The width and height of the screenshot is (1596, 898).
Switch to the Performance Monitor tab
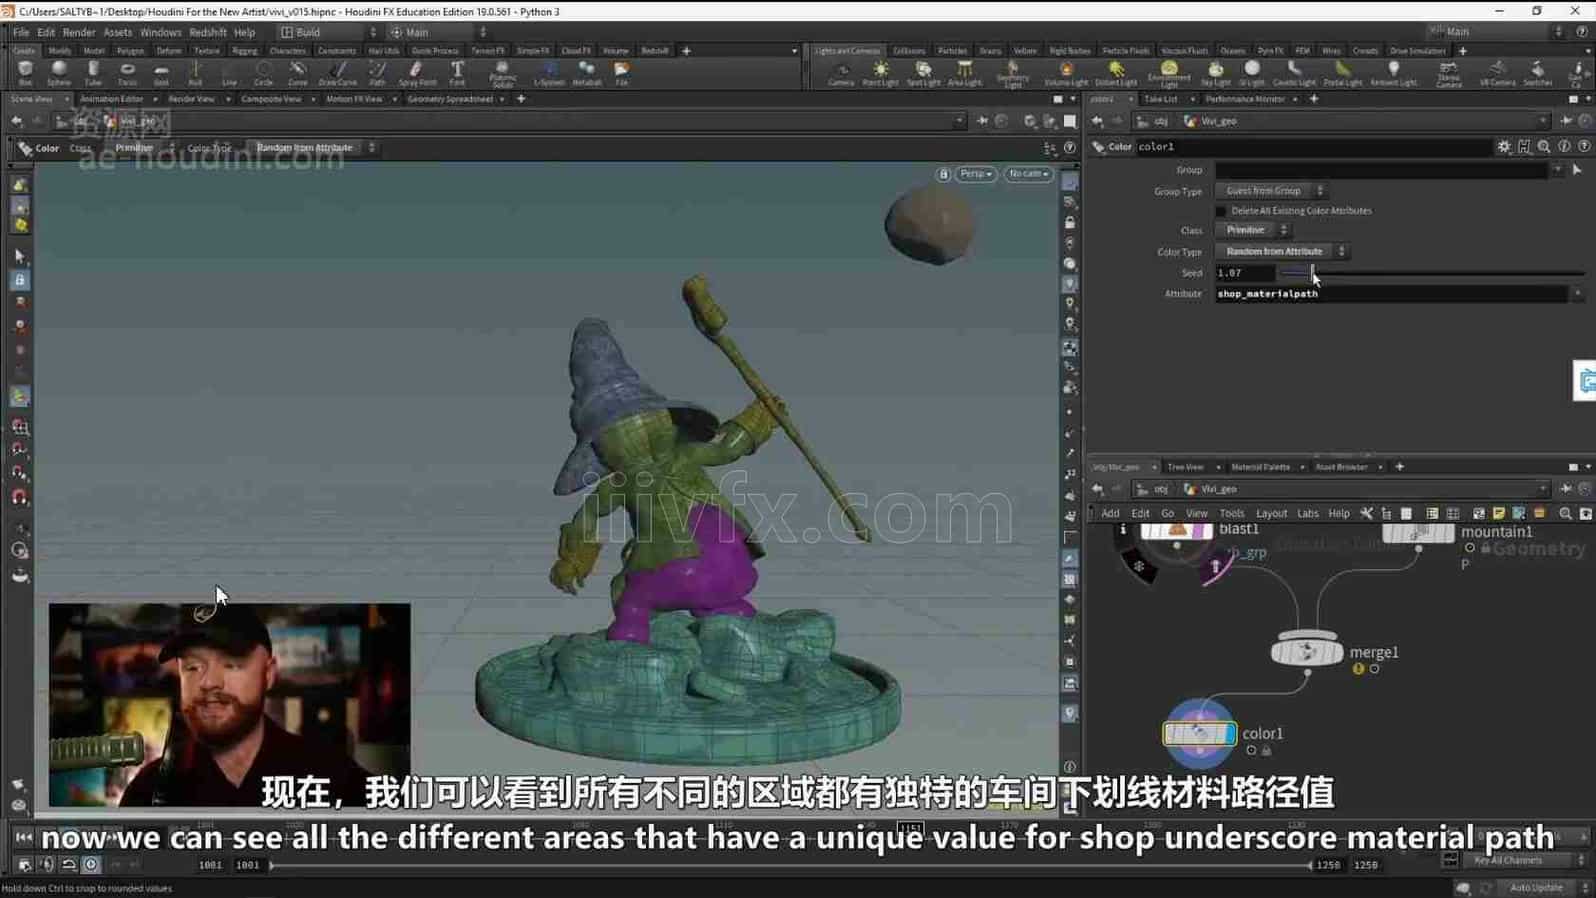pos(1245,99)
